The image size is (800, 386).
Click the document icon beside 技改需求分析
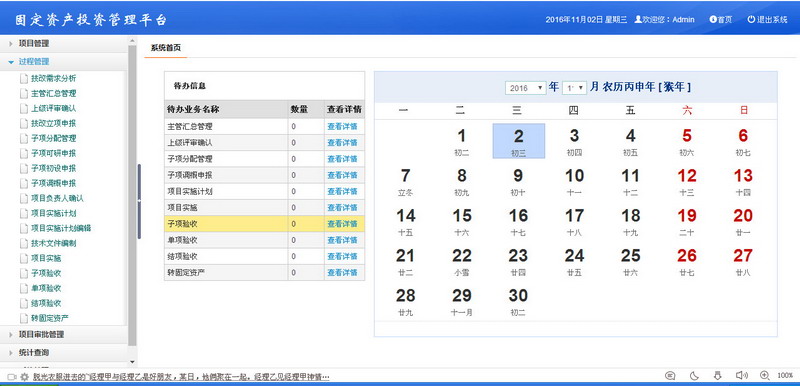[23, 79]
